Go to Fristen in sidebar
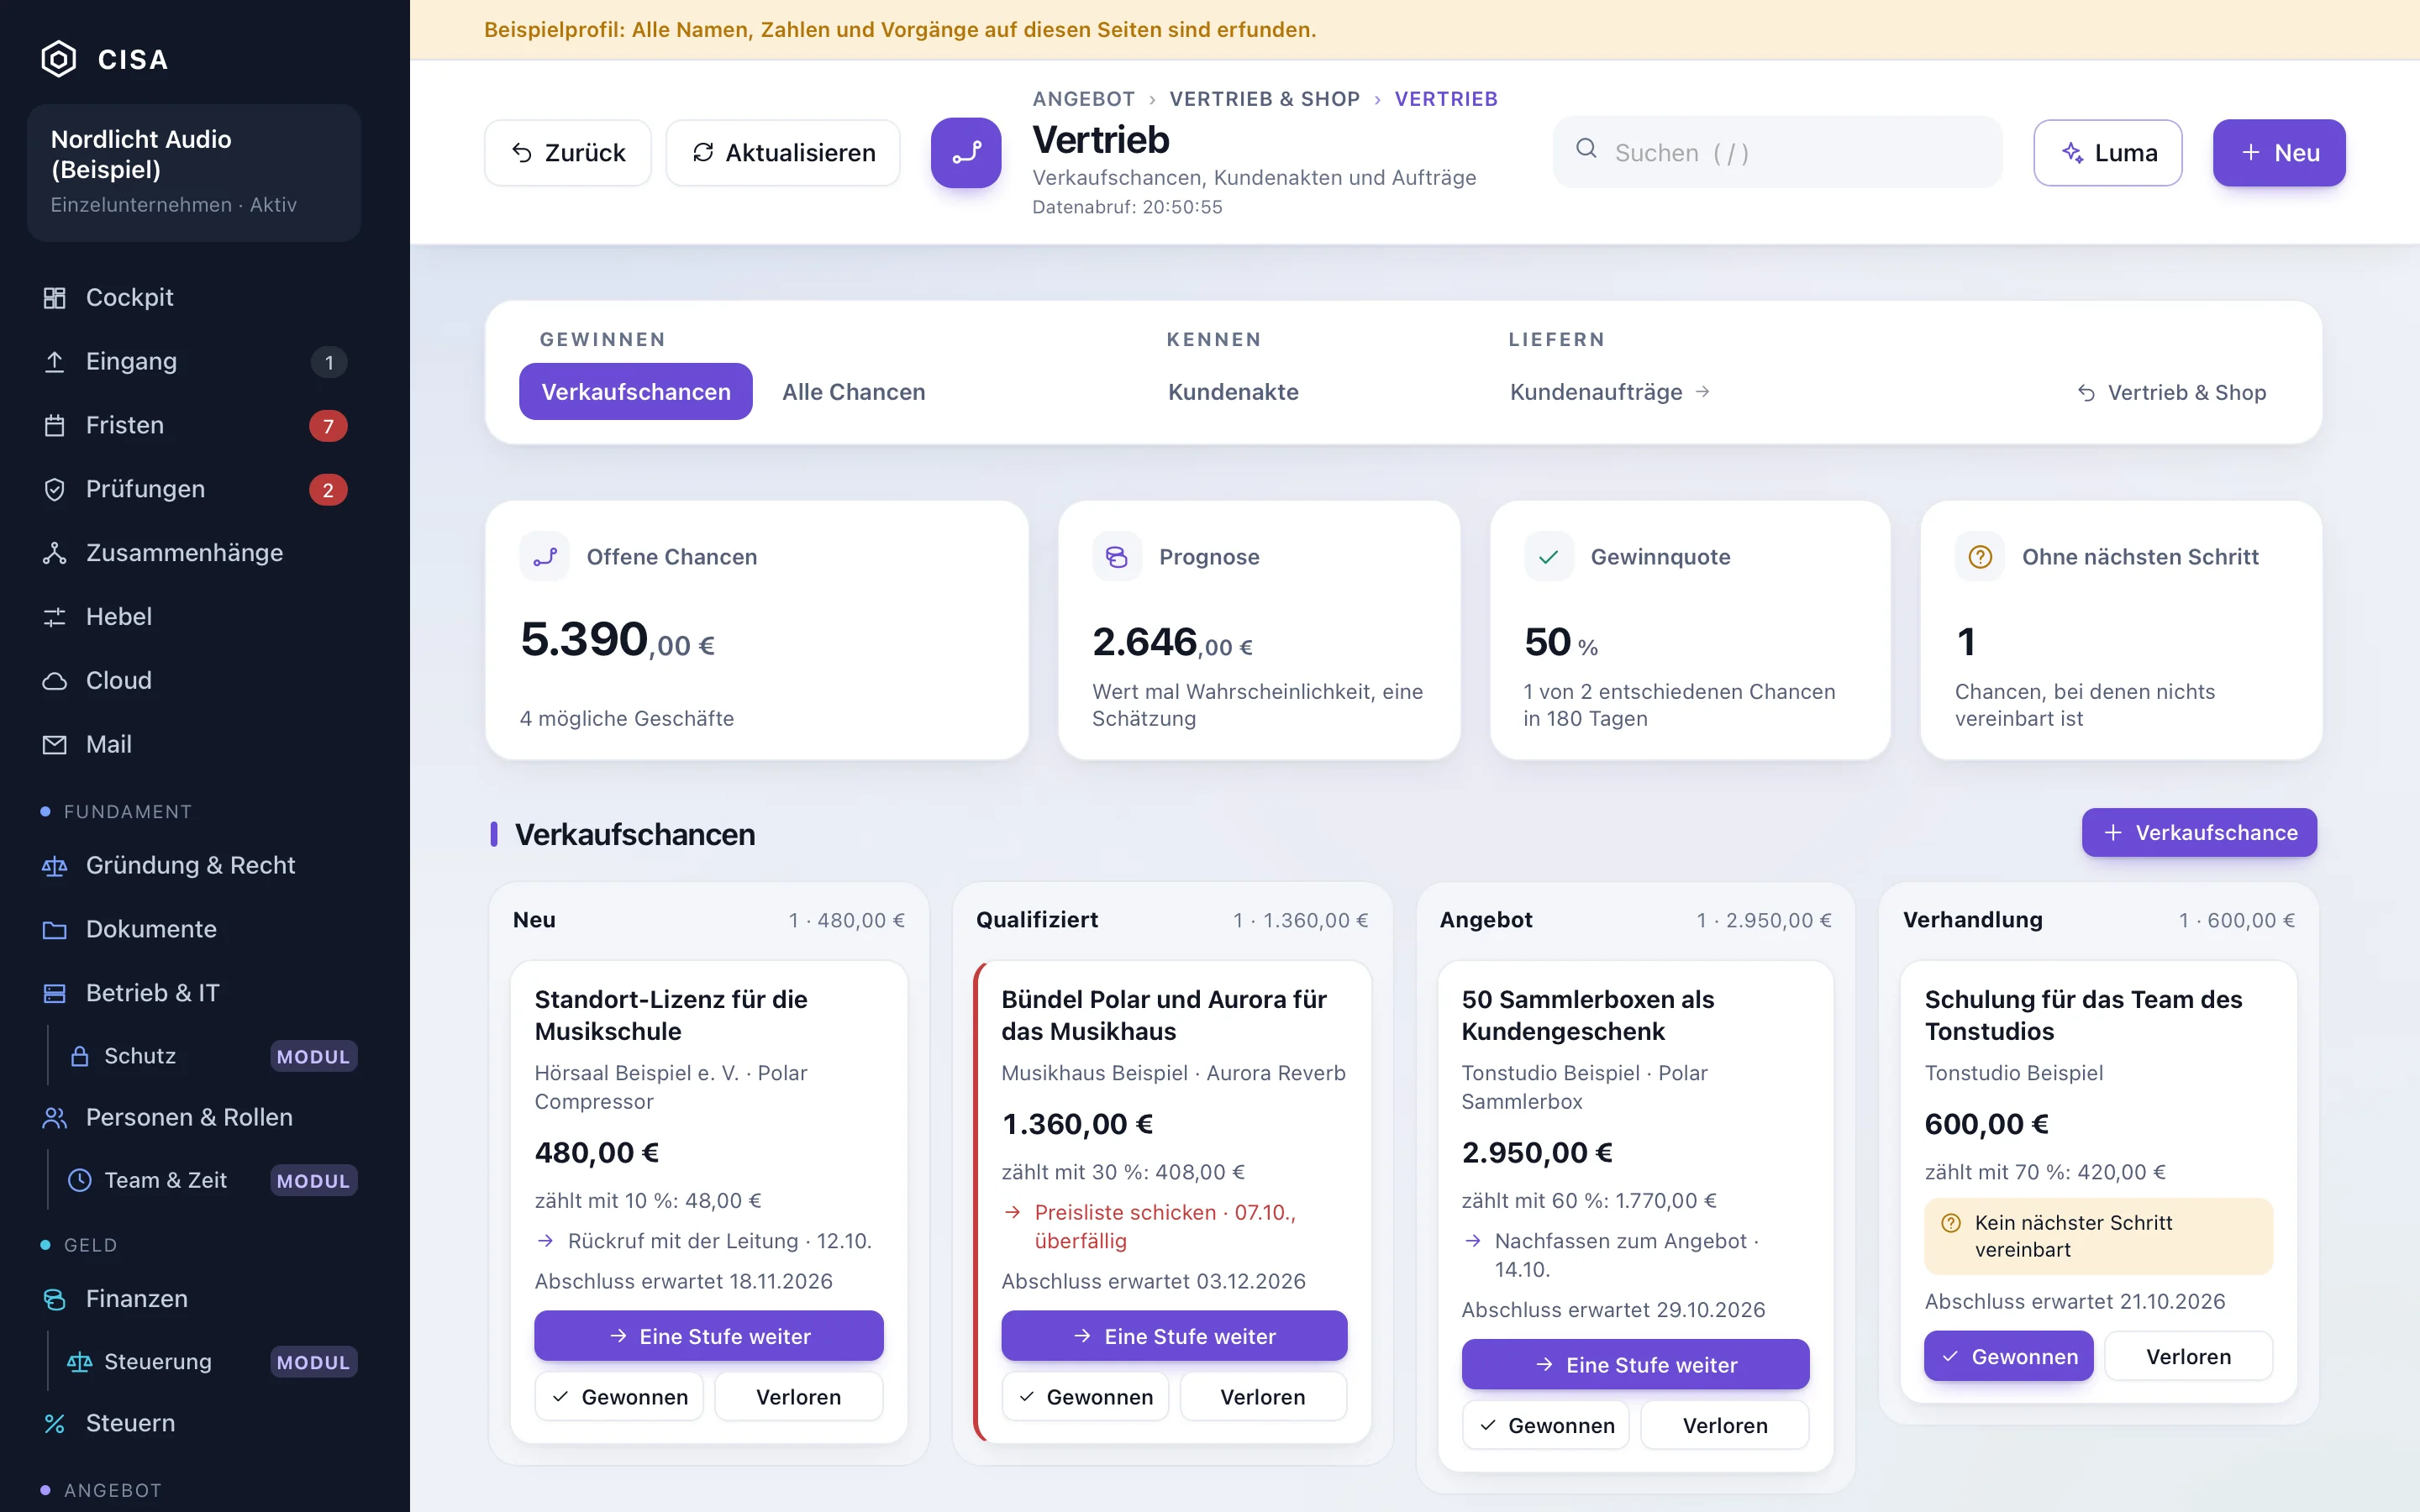 click(194, 425)
